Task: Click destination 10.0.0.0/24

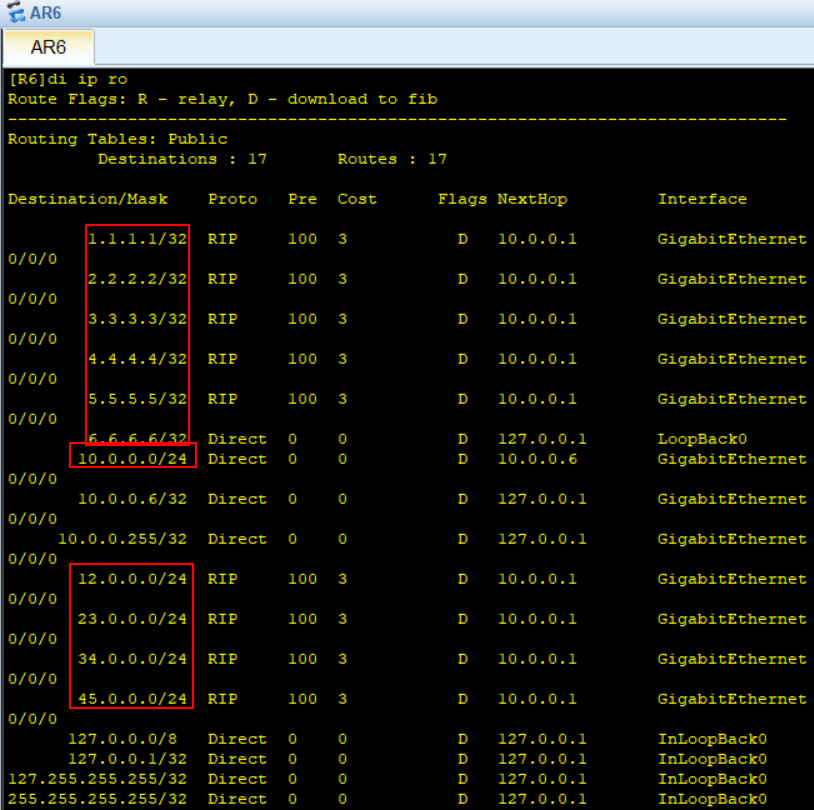Action: coord(132,459)
